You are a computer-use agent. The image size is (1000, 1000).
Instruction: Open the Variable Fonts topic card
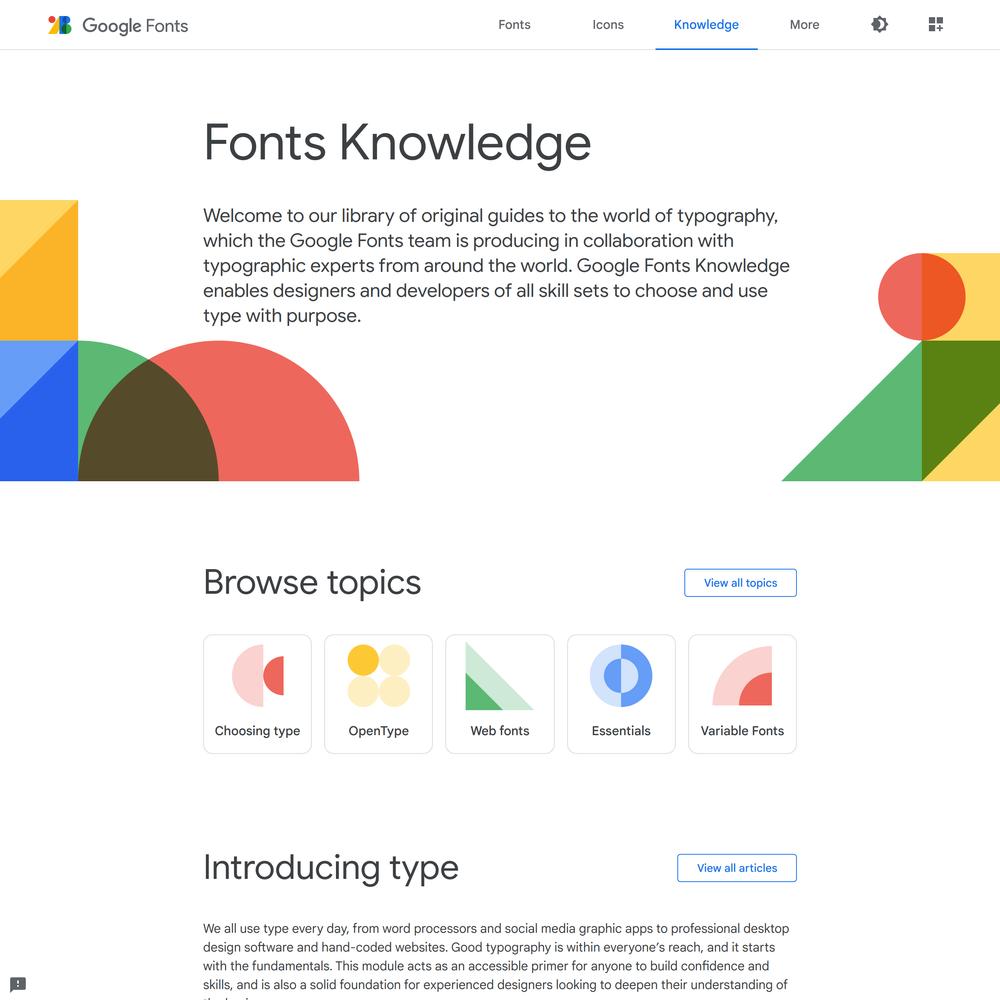pyautogui.click(x=742, y=694)
